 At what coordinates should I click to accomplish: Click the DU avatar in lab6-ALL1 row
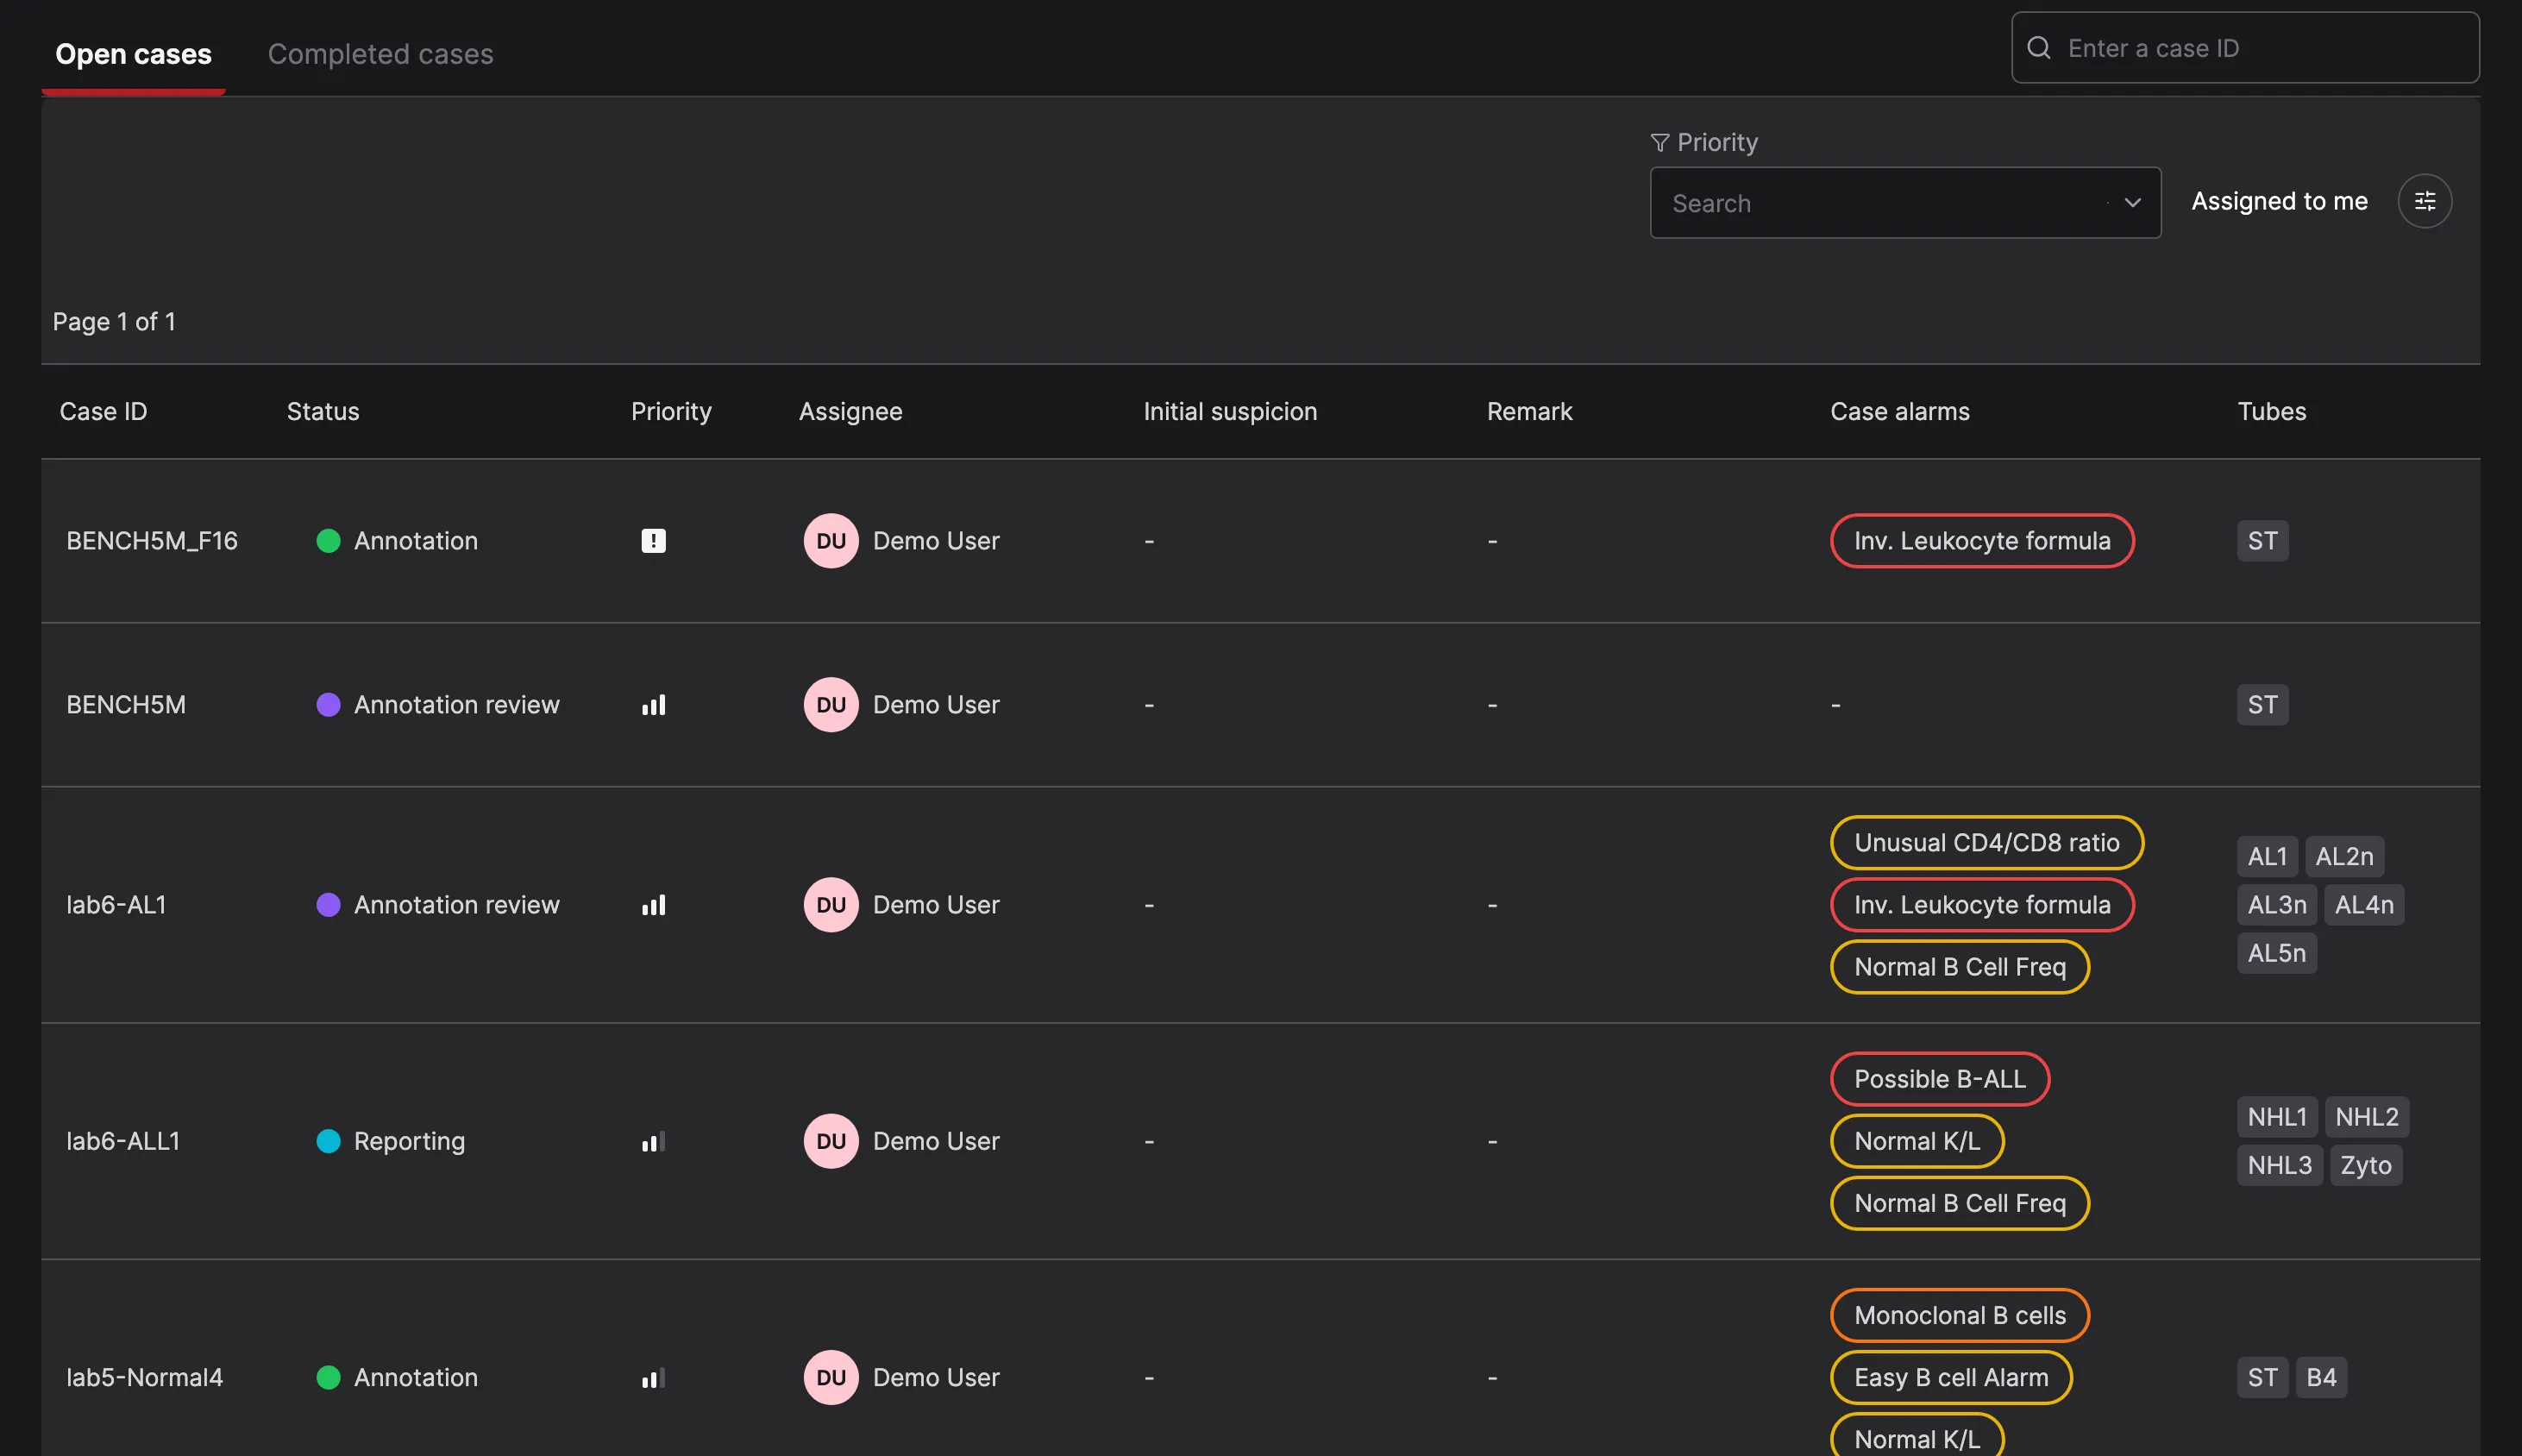[831, 1141]
